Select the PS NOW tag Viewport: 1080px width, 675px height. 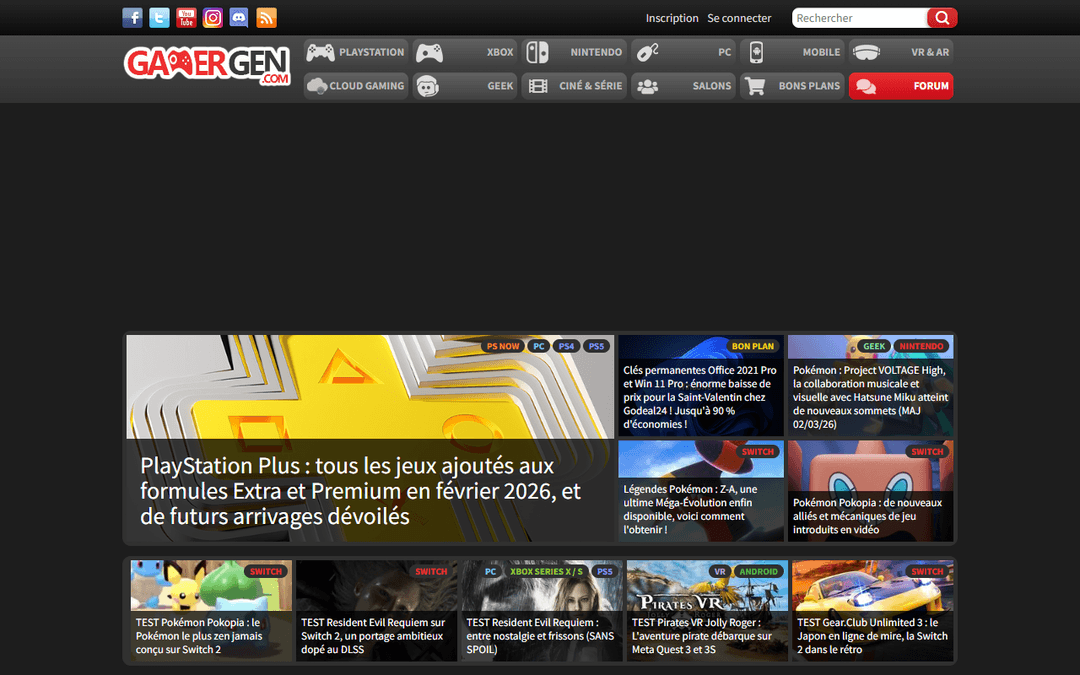pyautogui.click(x=503, y=346)
